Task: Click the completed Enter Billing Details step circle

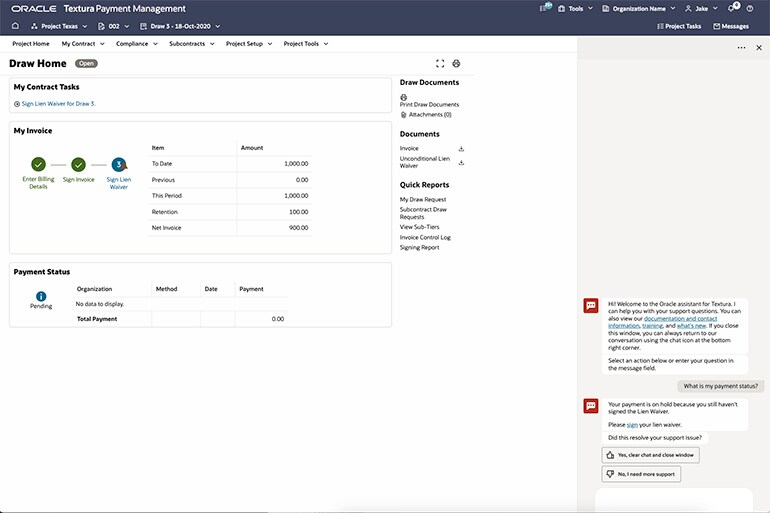Action: [38, 164]
